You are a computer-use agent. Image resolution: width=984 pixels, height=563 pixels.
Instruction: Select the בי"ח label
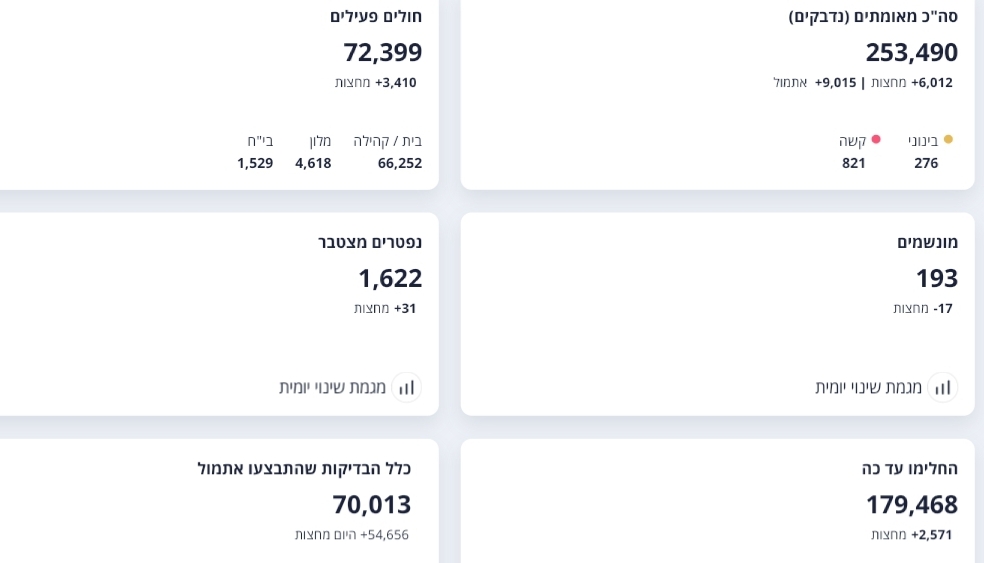click(x=260, y=141)
